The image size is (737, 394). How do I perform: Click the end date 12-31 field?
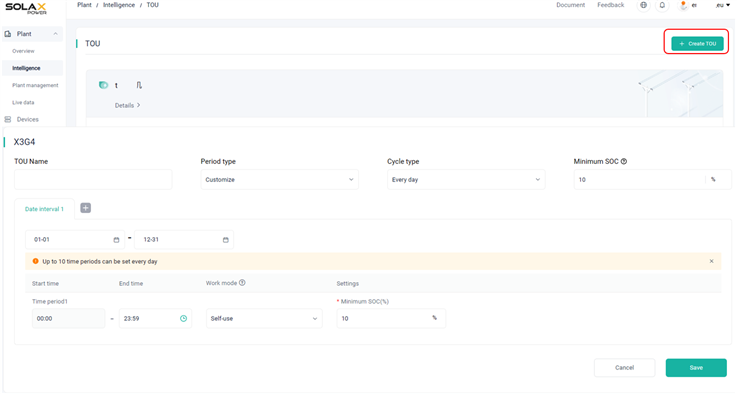184,240
